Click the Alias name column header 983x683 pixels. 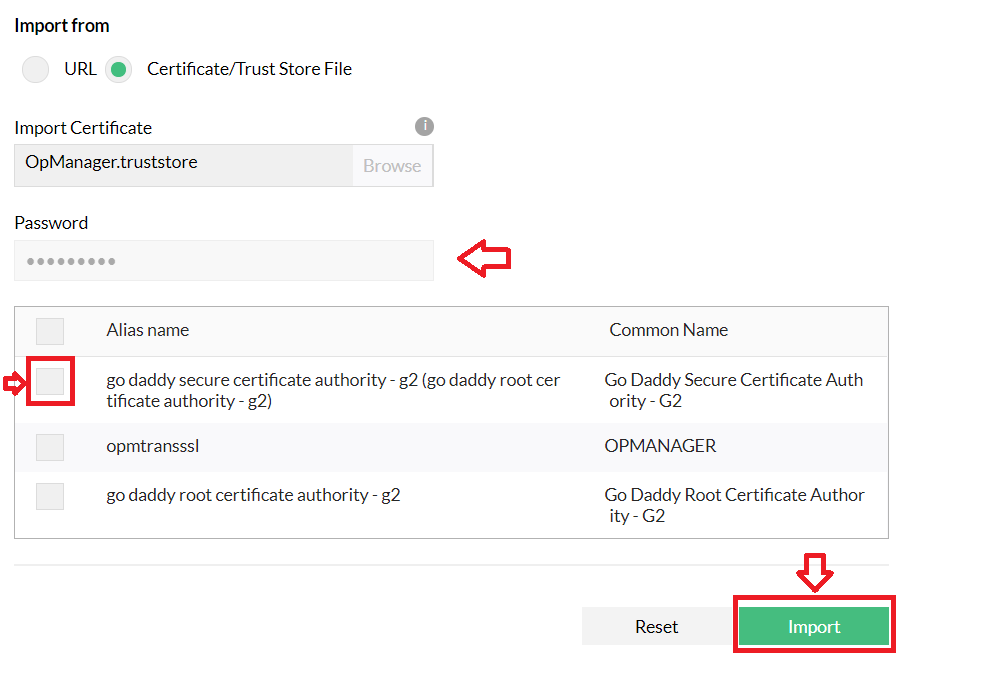pos(147,331)
